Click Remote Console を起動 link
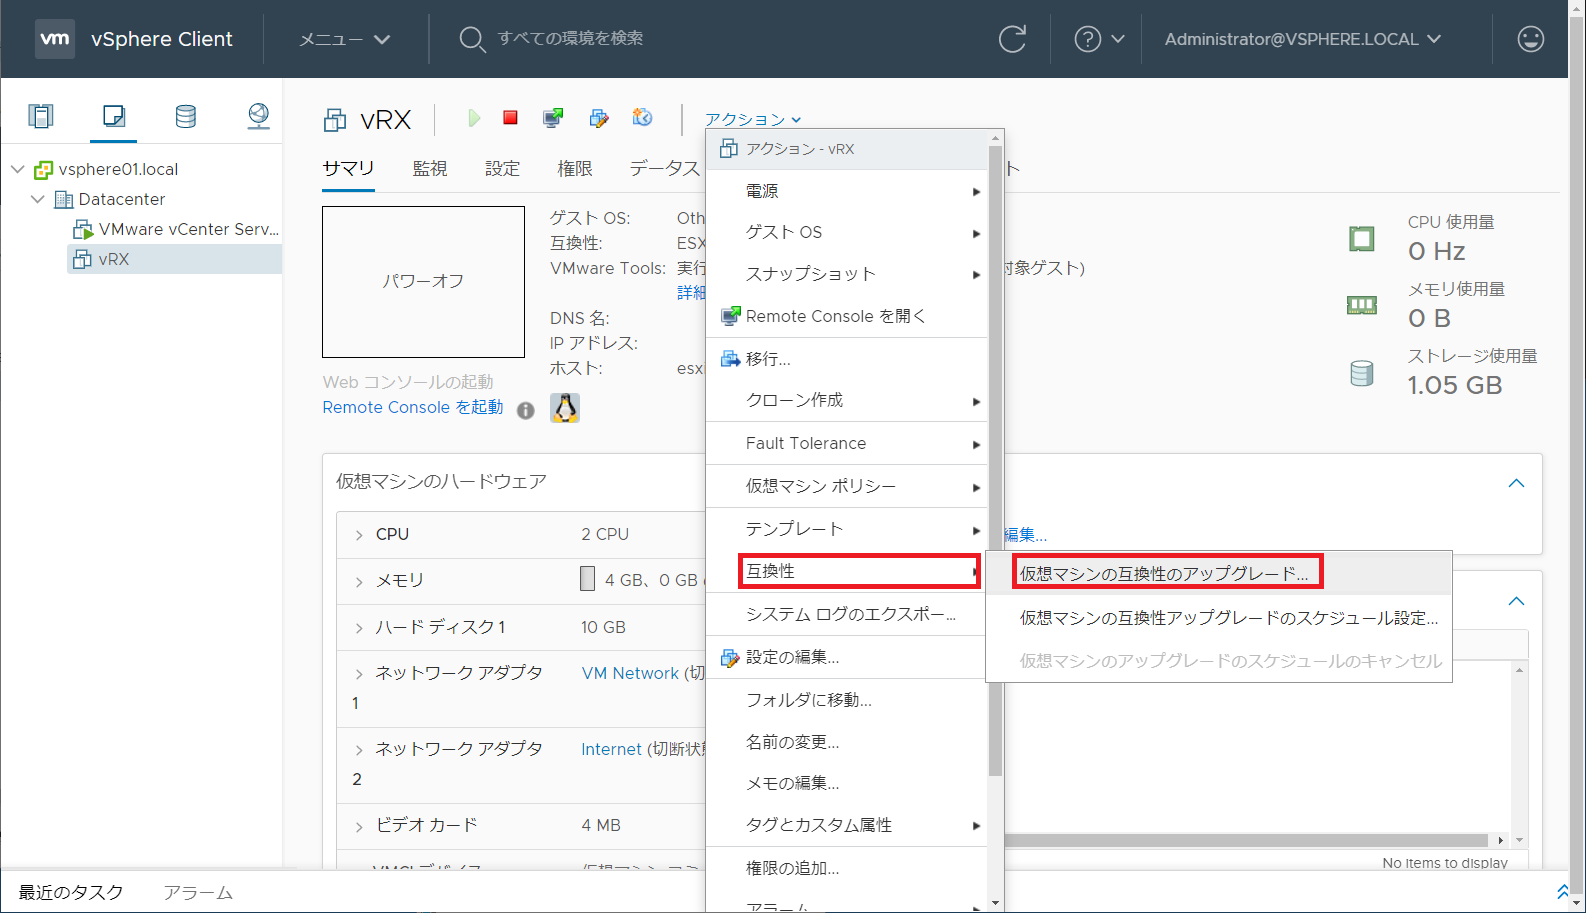Image resolution: width=1586 pixels, height=913 pixels. pos(413,407)
